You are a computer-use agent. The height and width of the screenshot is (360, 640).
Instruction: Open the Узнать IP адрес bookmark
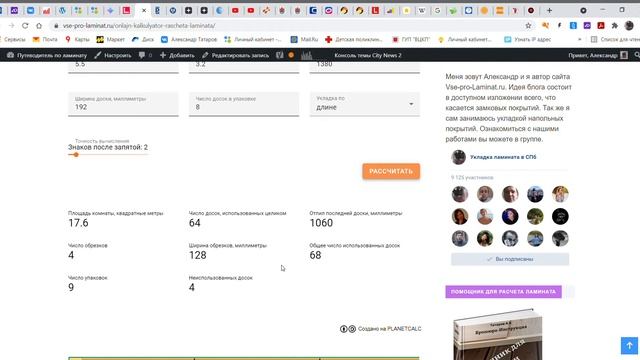tap(527, 40)
